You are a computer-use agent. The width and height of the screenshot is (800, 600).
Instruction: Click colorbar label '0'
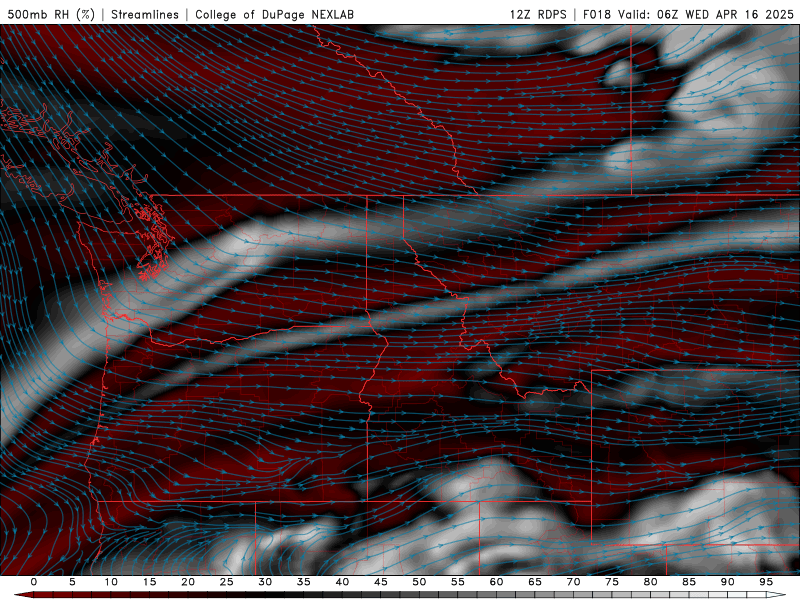34,582
